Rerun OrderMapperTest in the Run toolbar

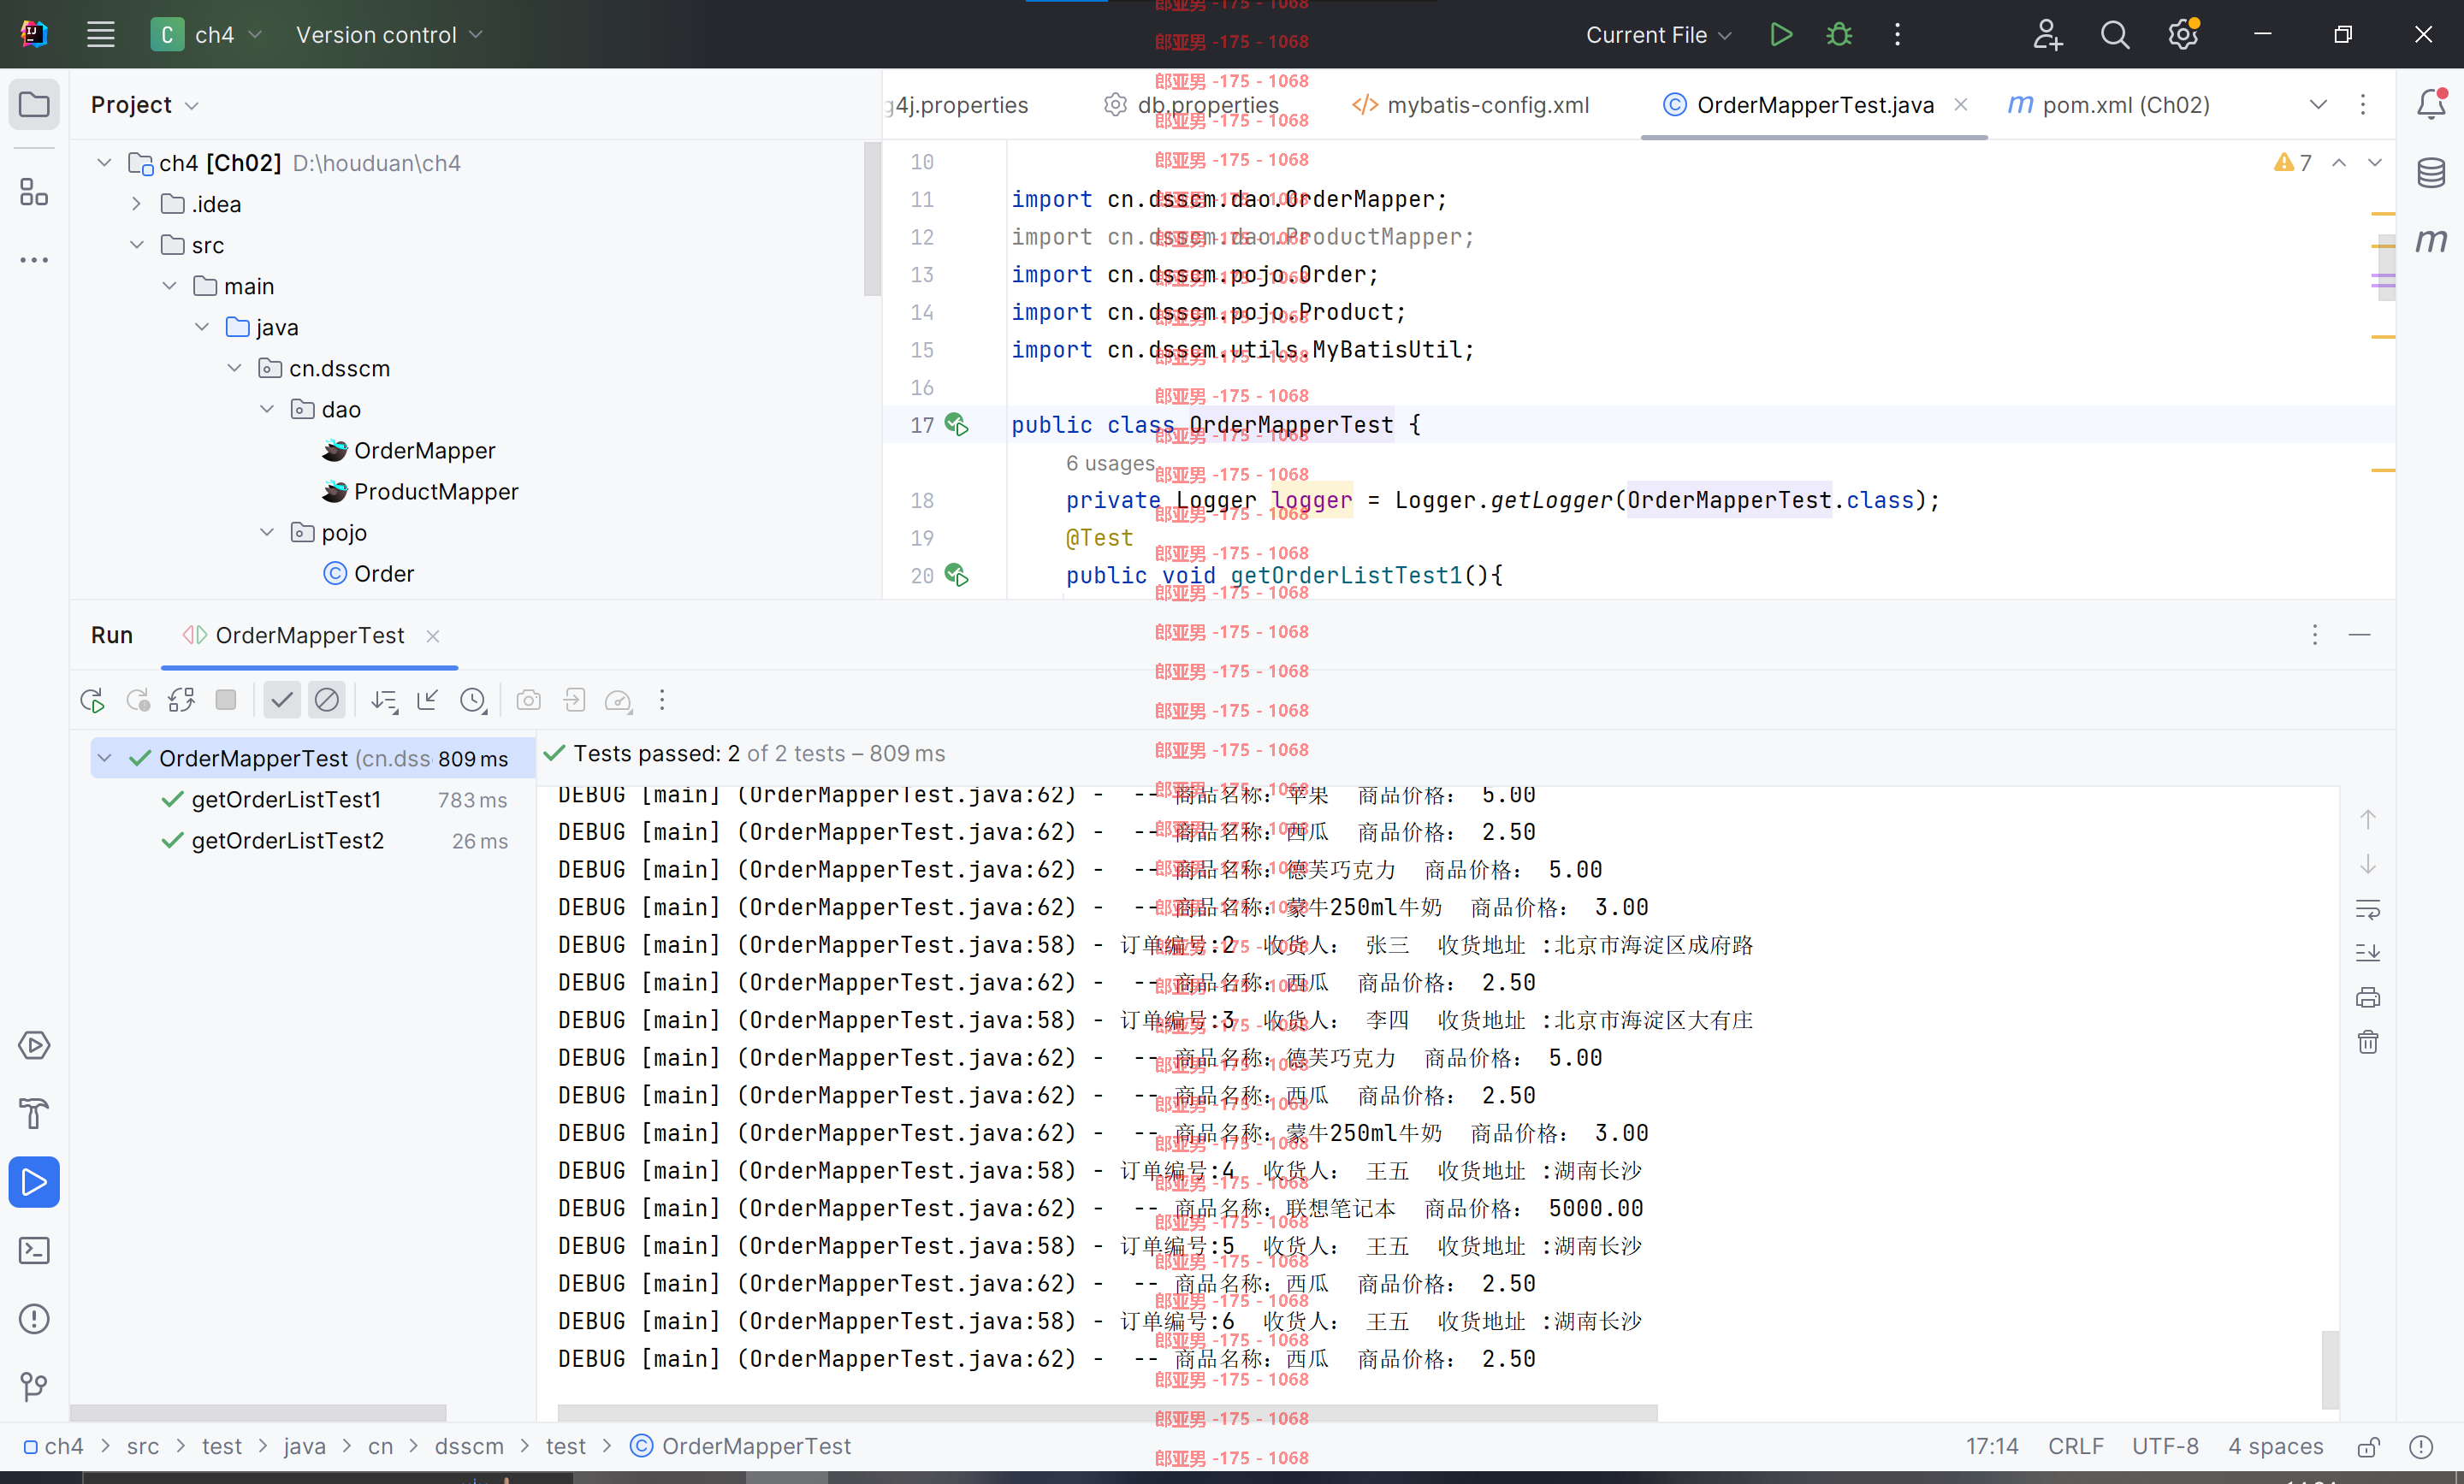click(x=92, y=701)
